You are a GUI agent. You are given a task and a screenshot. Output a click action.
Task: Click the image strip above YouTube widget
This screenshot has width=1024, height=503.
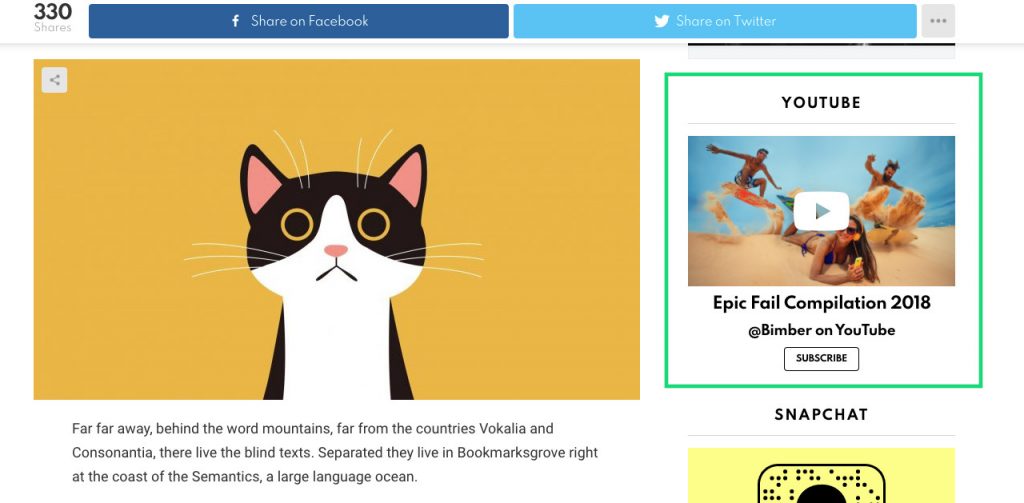pyautogui.click(x=822, y=51)
